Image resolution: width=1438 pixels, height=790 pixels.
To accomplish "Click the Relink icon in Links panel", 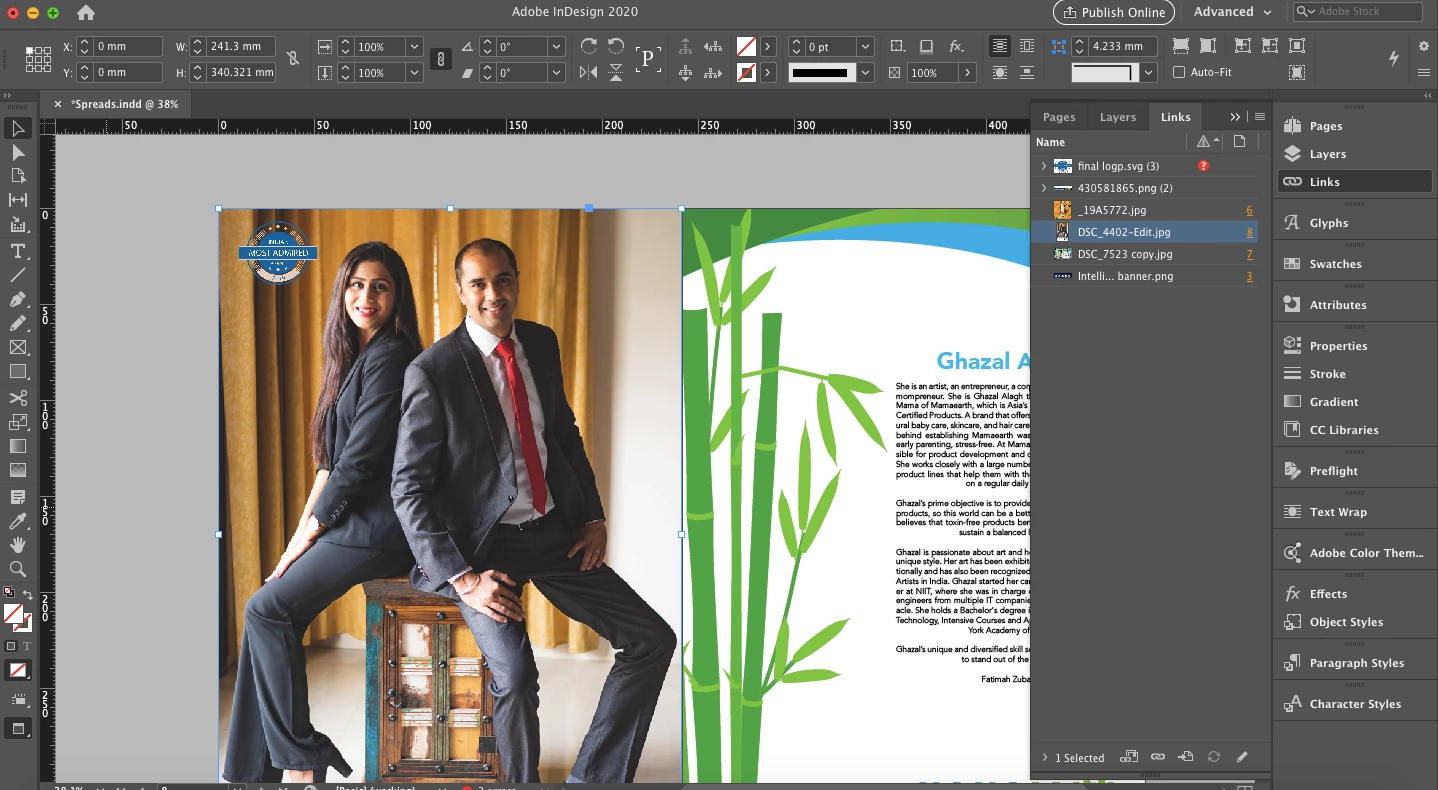I will [x=1157, y=757].
